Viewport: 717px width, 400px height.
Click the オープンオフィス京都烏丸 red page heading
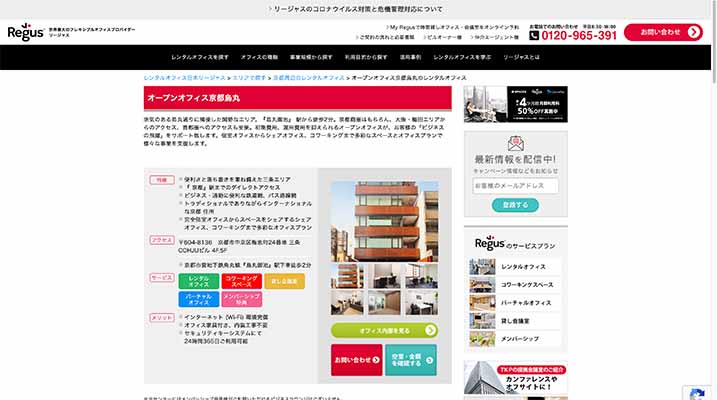298,98
